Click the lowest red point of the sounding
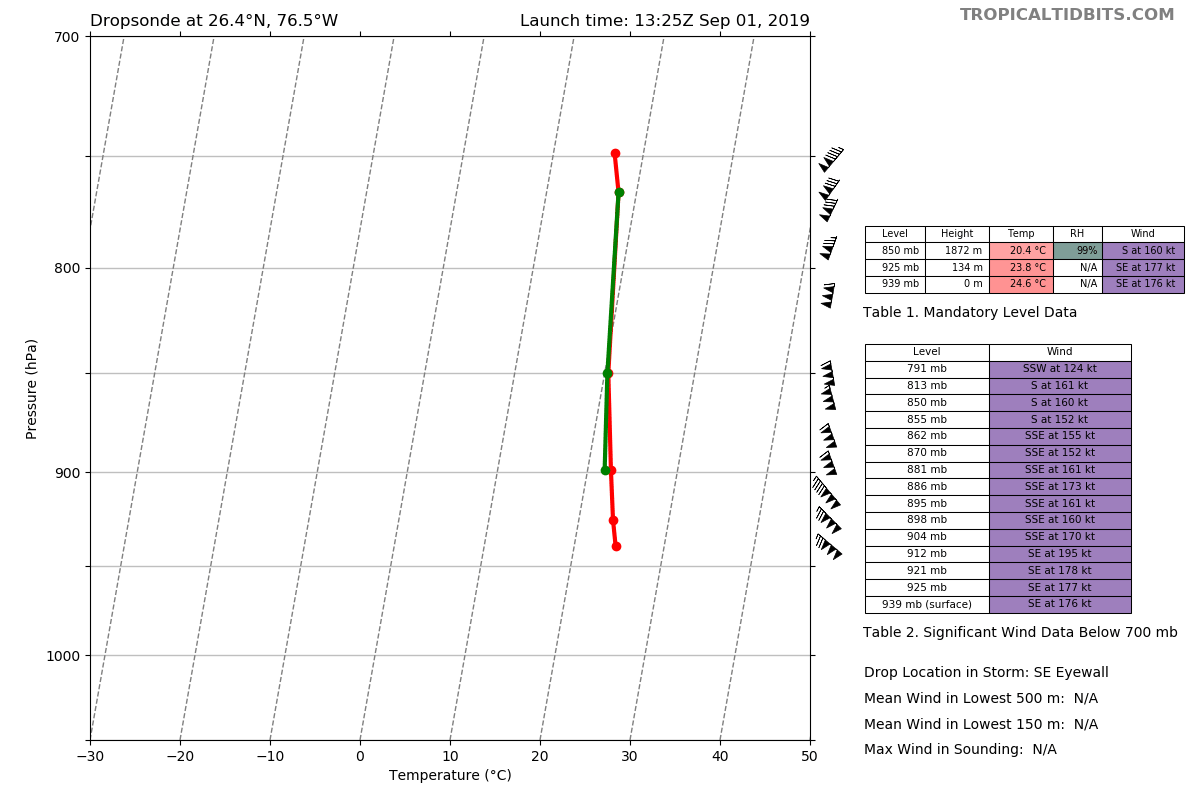The width and height of the screenshot is (1200, 800). [x=616, y=546]
